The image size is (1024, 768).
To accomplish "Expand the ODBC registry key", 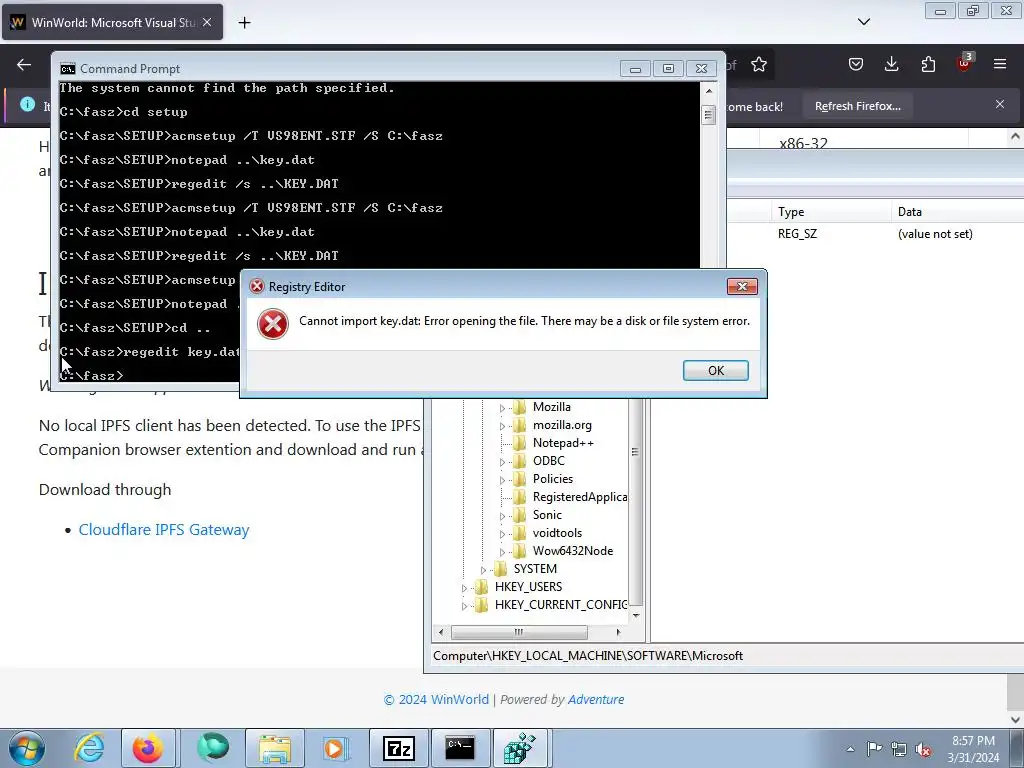I will (x=502, y=462).
